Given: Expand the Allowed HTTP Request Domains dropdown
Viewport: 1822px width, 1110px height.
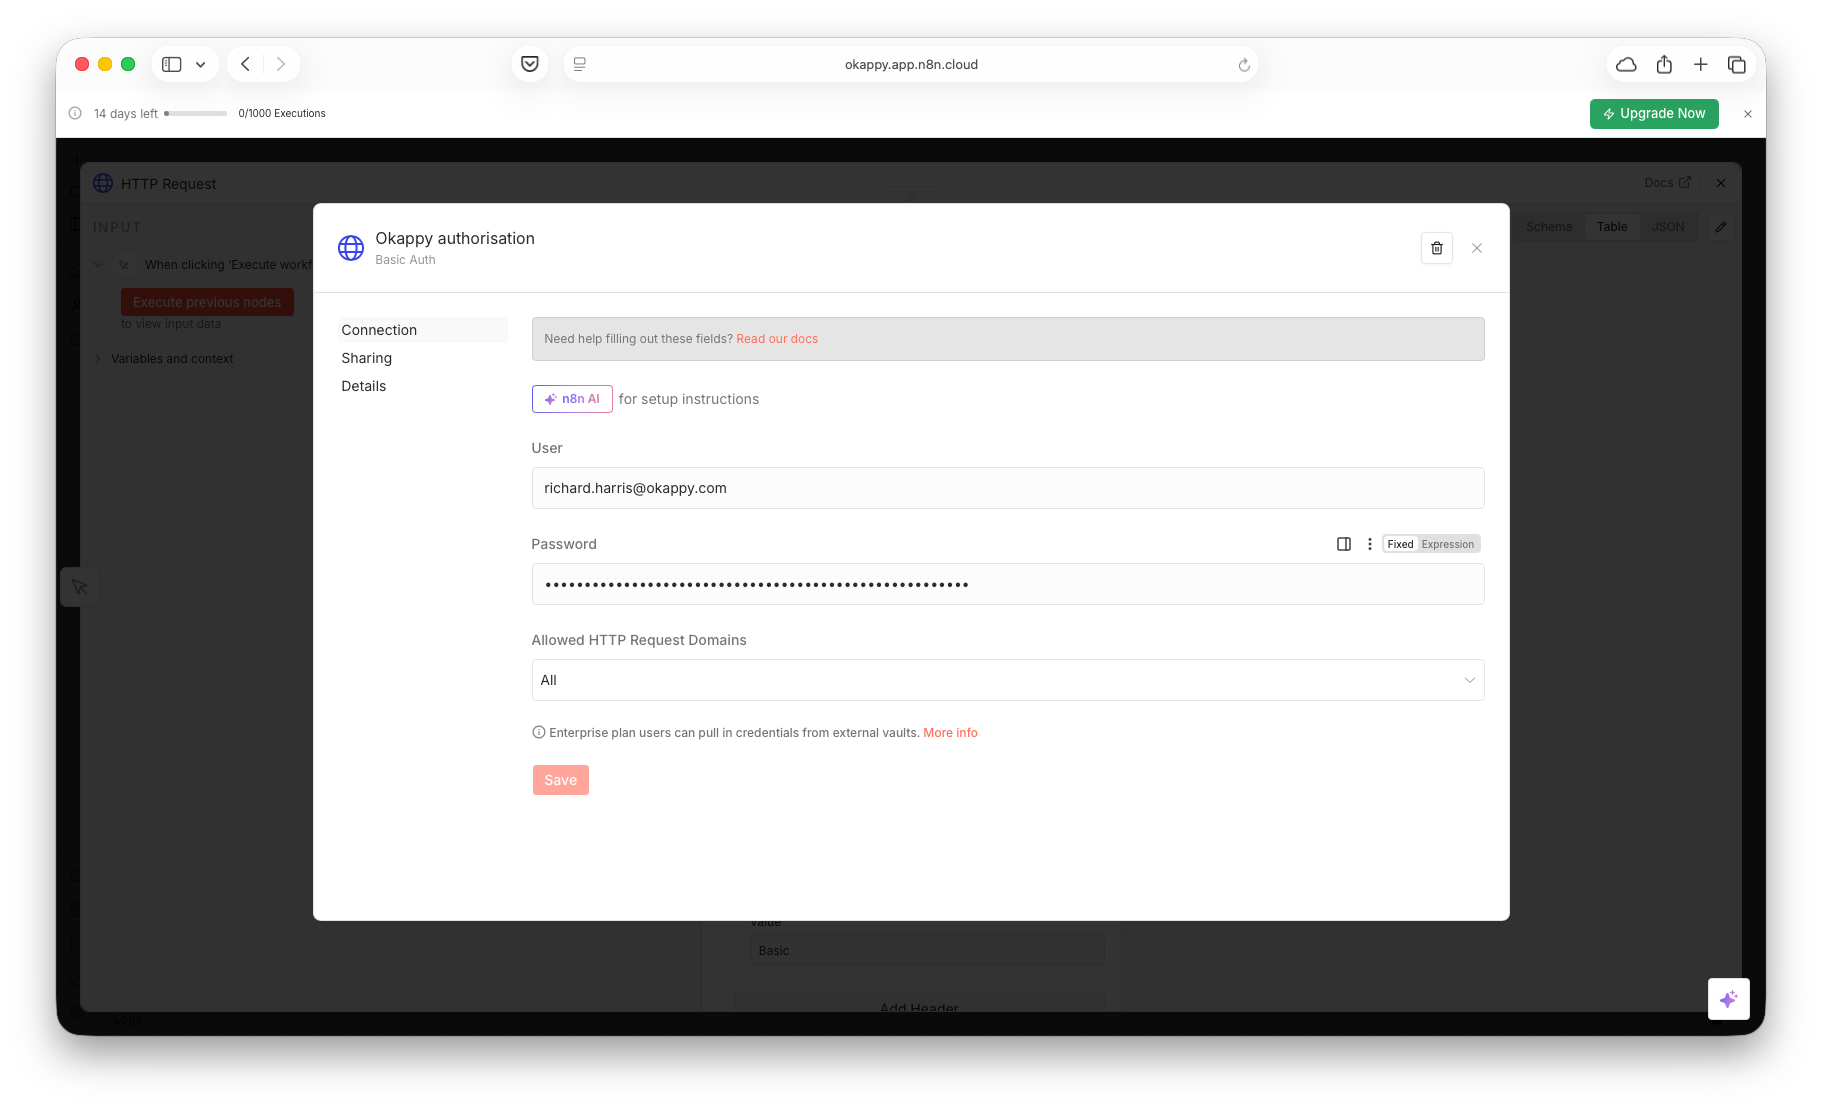Looking at the screenshot, I should coord(1007,680).
